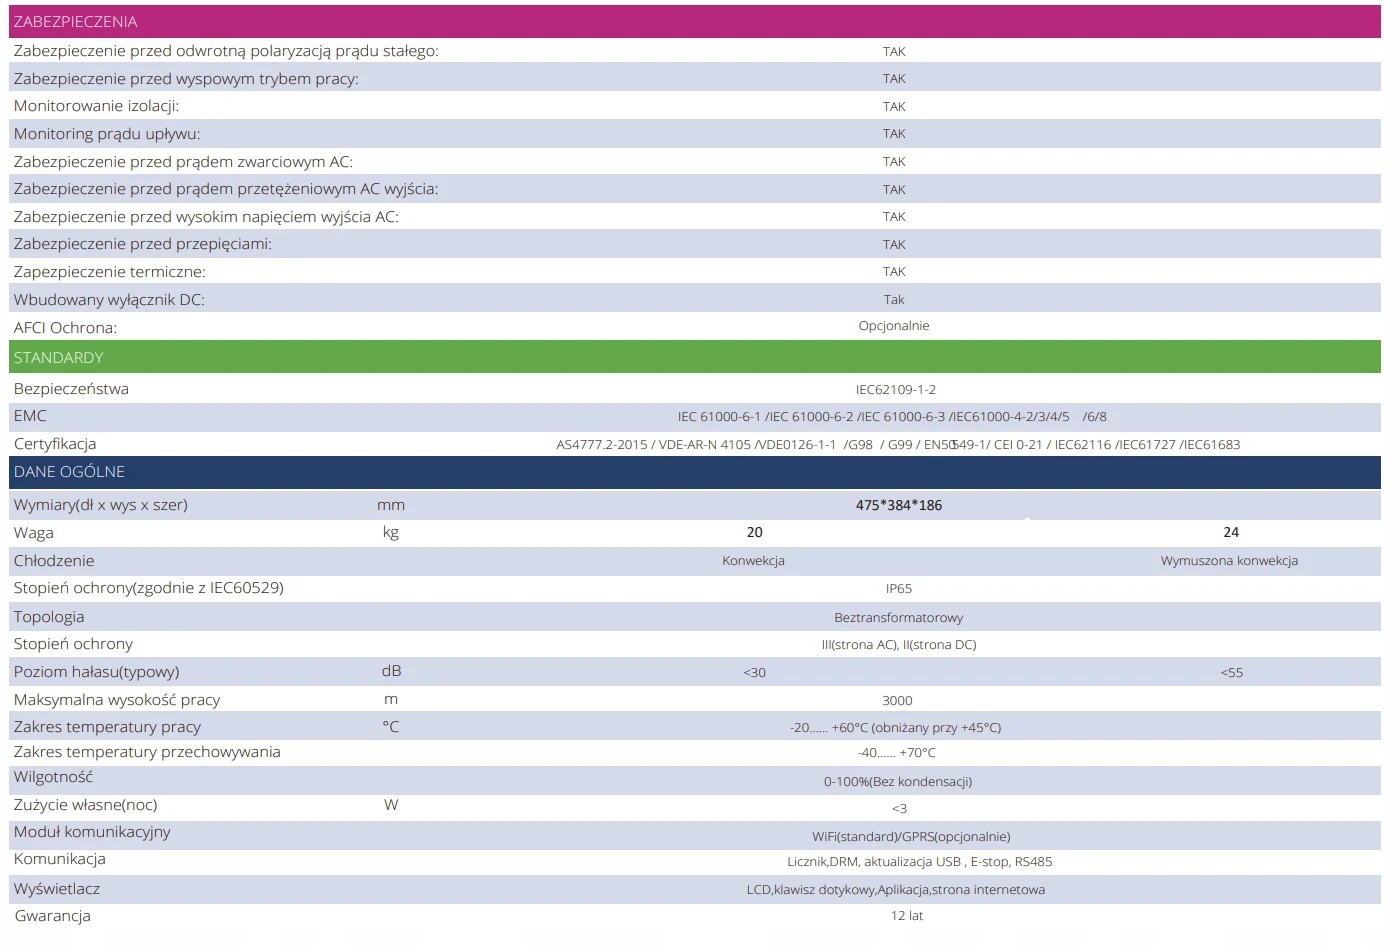Viewport: 1400px width, 946px height.
Task: Click the '12 lat' warranty value
Action: (907, 916)
